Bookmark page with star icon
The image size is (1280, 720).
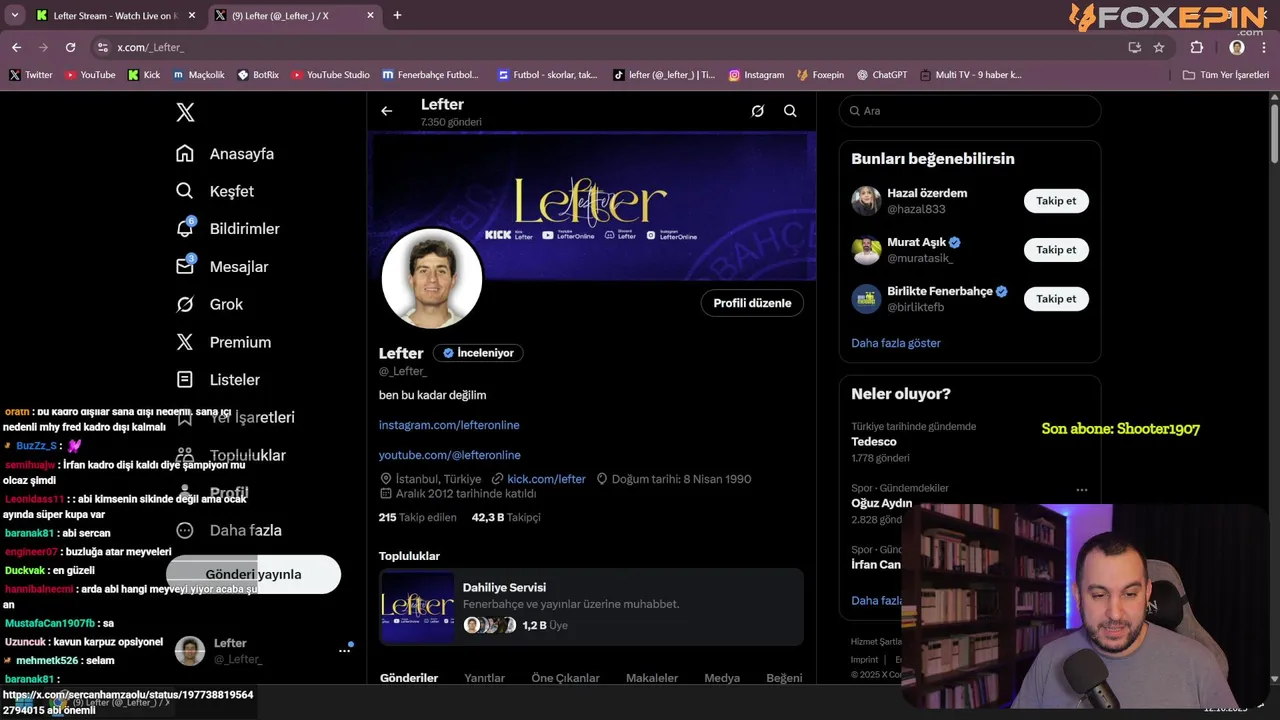[1159, 47]
